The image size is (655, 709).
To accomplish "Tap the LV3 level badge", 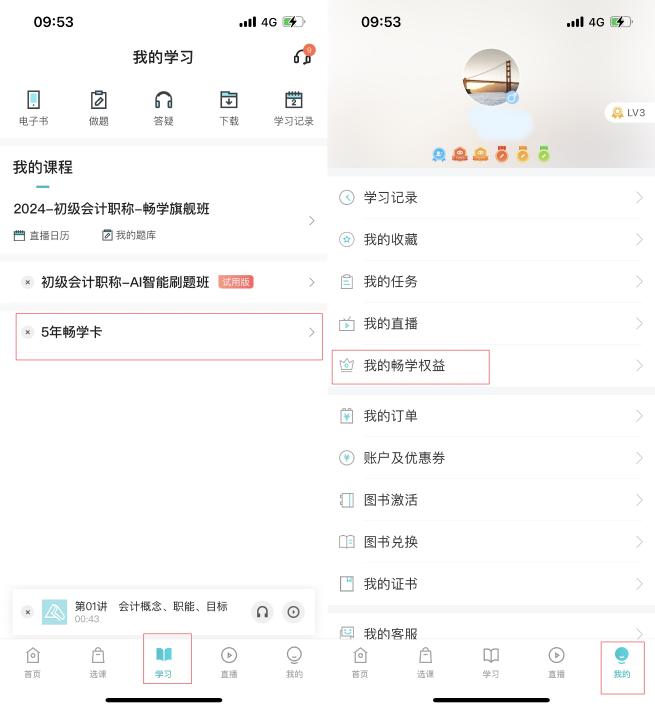I will (630, 113).
